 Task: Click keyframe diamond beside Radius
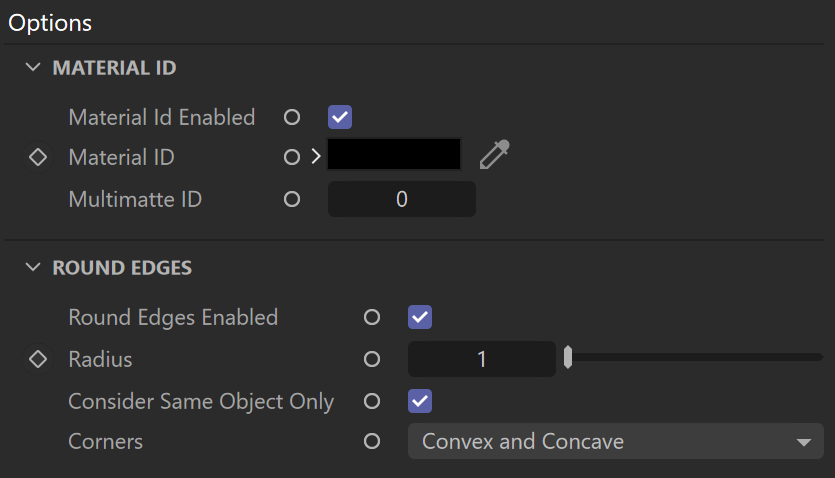38,359
